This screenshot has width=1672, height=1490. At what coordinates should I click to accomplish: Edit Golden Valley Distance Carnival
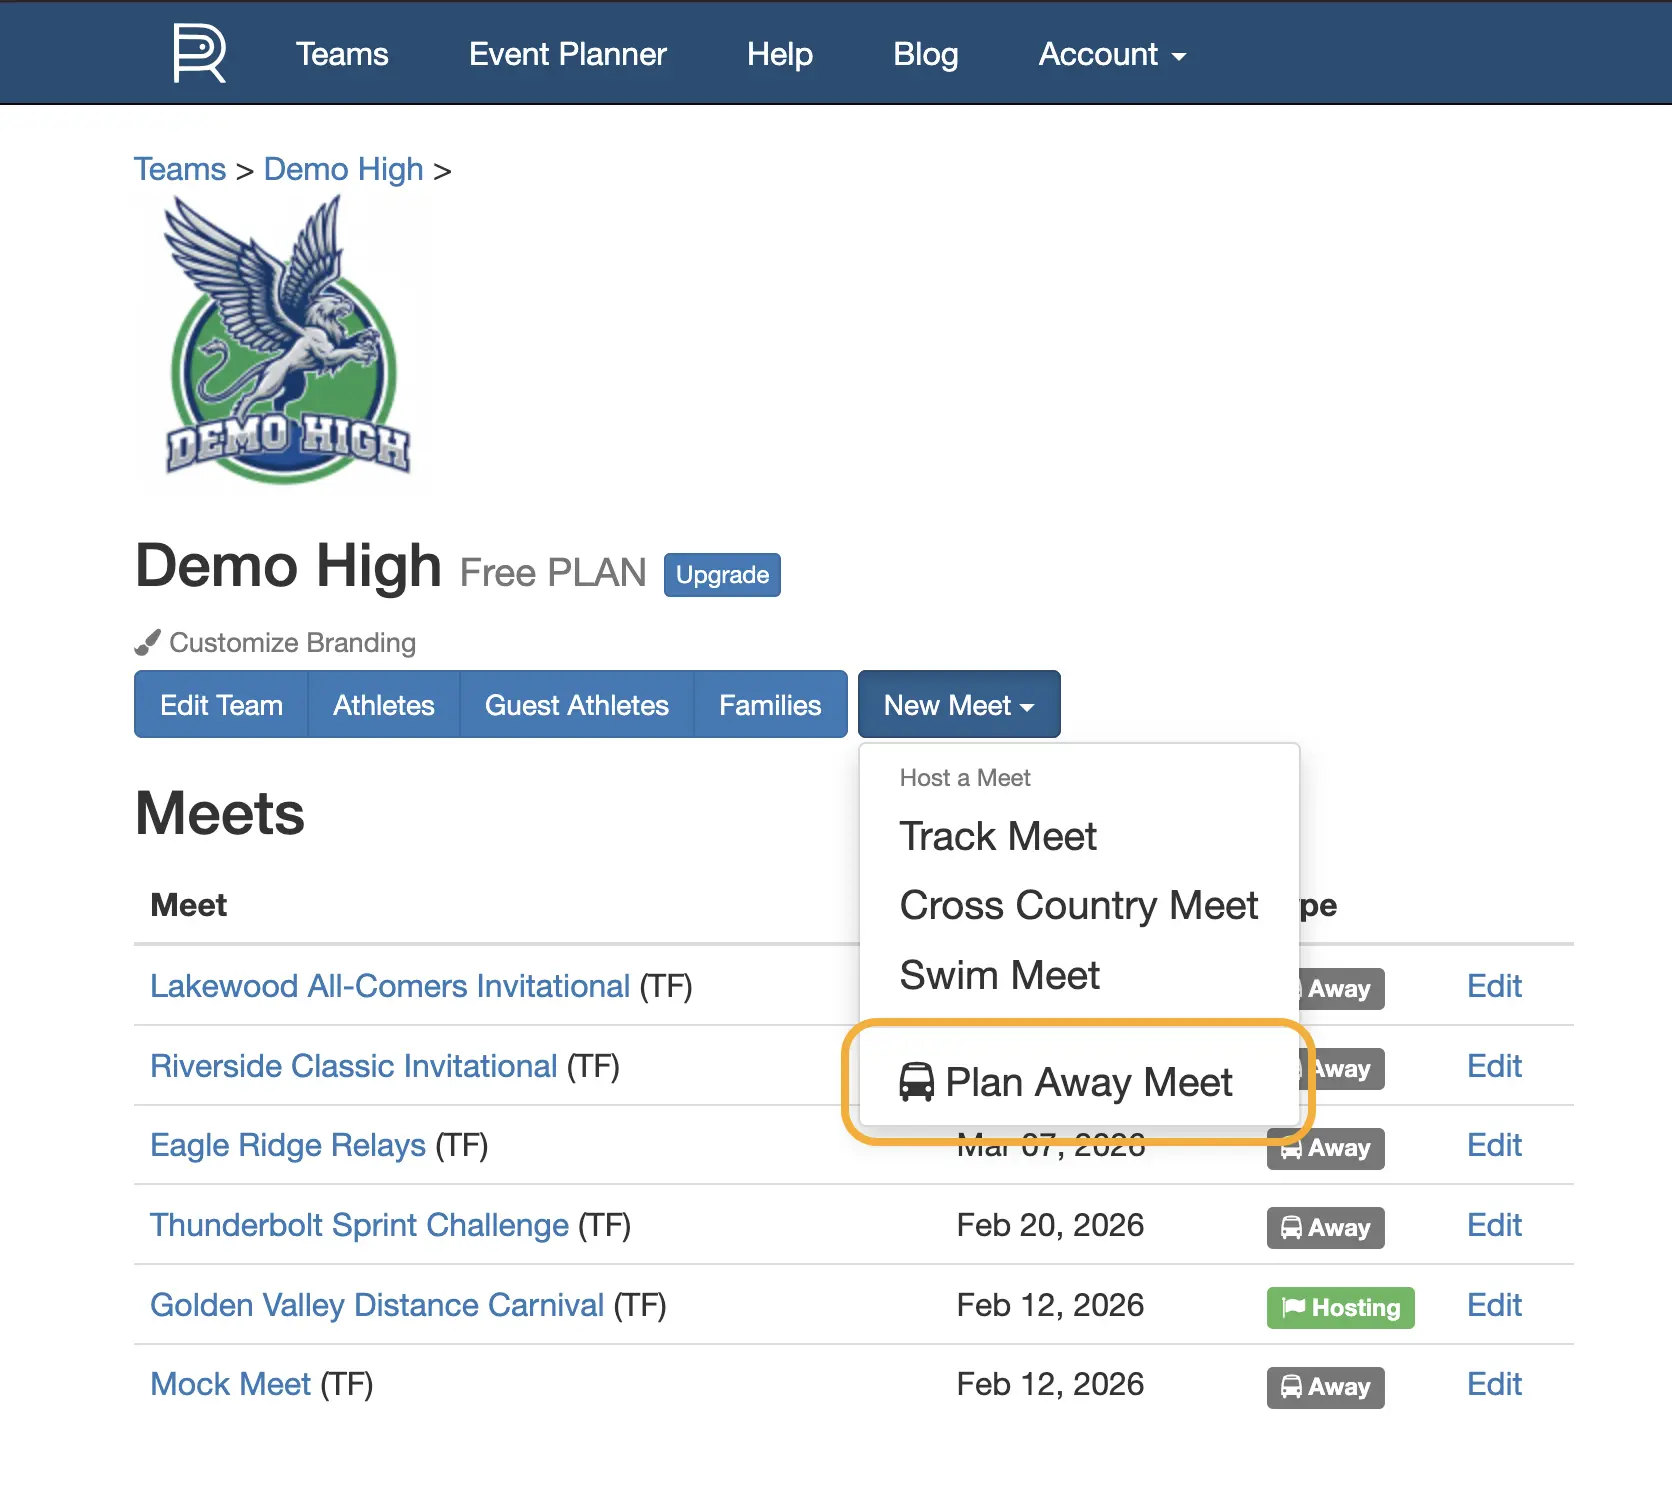point(1494,1305)
